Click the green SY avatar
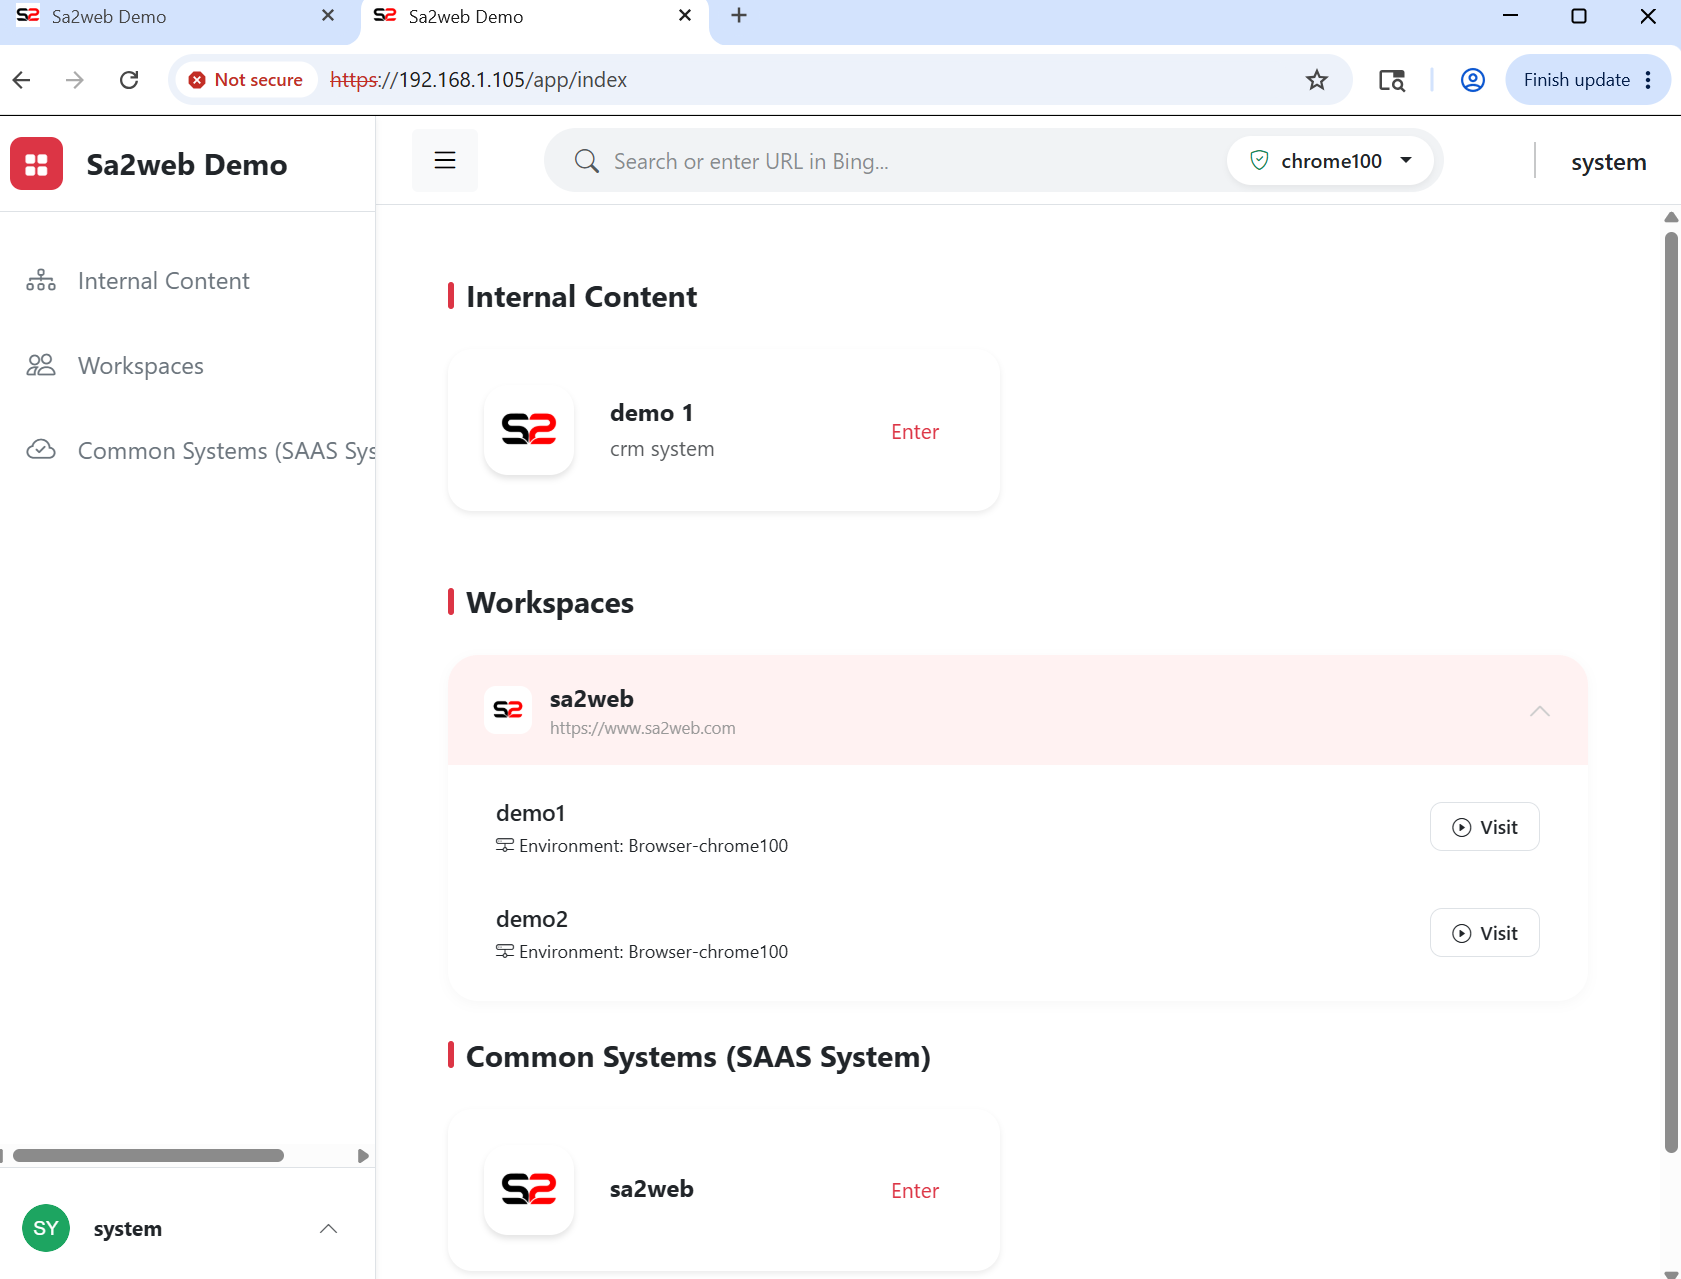Viewport: 1681px width, 1279px height. click(46, 1228)
